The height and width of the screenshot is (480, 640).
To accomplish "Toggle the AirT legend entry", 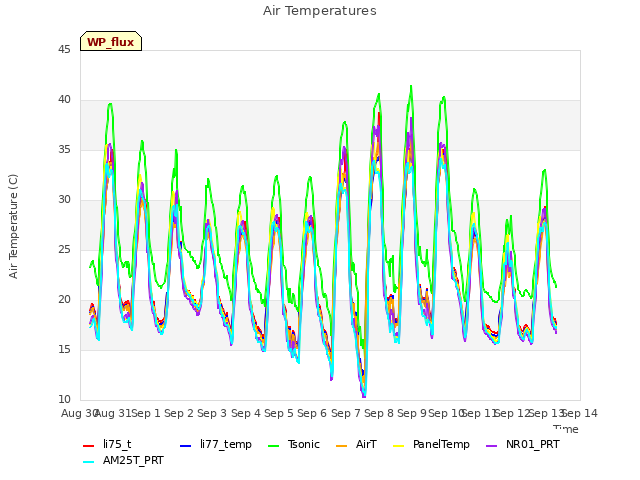I will [x=356, y=444].
